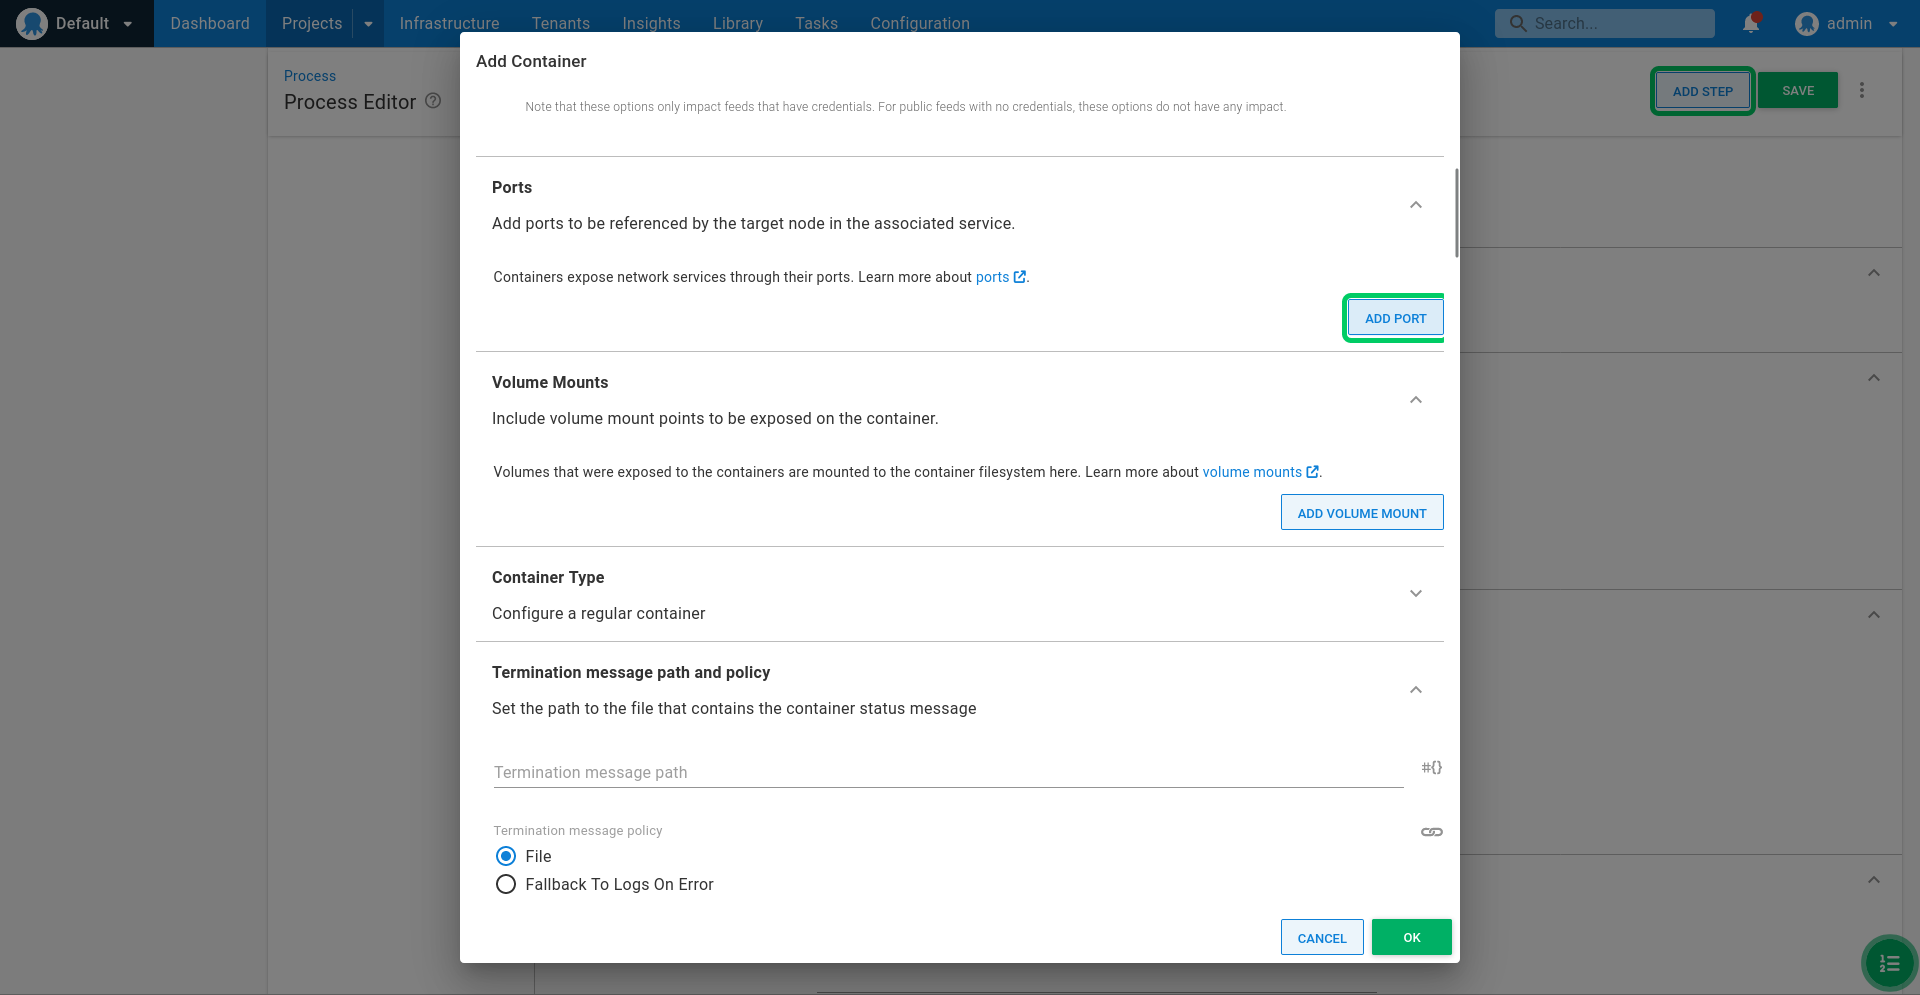Click the dialog's vertical scrollbar thumb

point(1456,212)
